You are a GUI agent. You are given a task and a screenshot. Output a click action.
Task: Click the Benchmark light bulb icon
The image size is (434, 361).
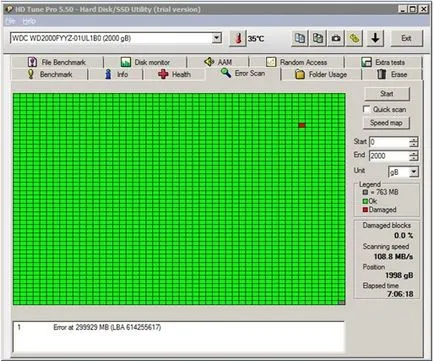pos(31,74)
